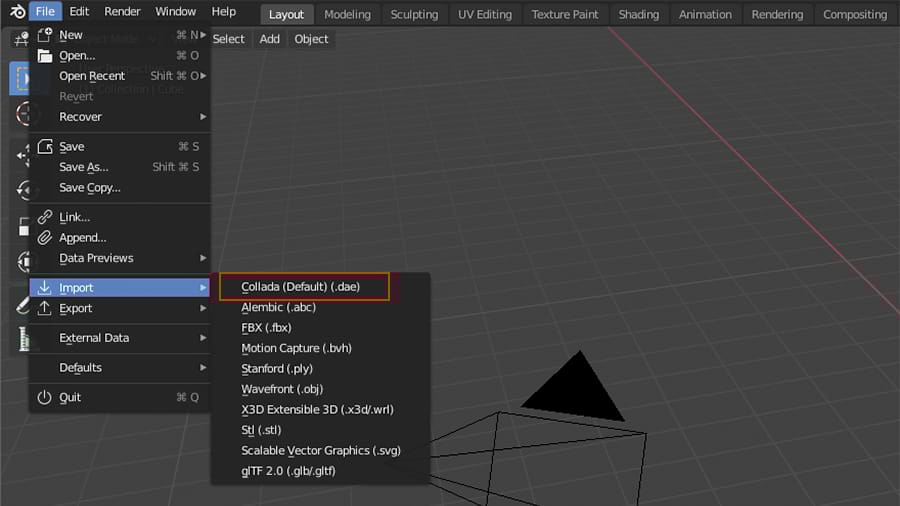900x506 pixels.
Task: Switch to the Texture Paint workspace tab
Action: (565, 14)
